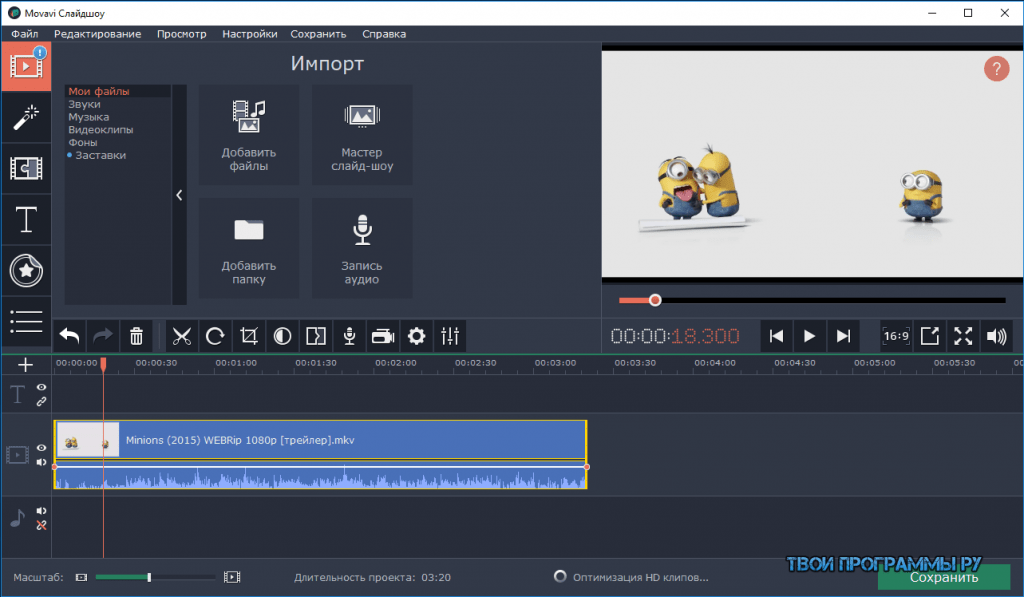Click Добавить папку button
The width and height of the screenshot is (1024, 597).
249,248
